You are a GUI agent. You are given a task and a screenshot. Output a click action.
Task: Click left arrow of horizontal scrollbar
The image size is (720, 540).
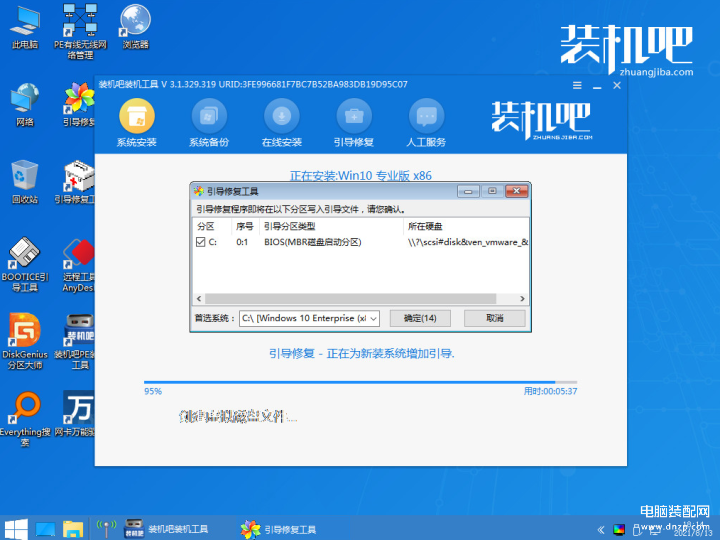tap(199, 298)
